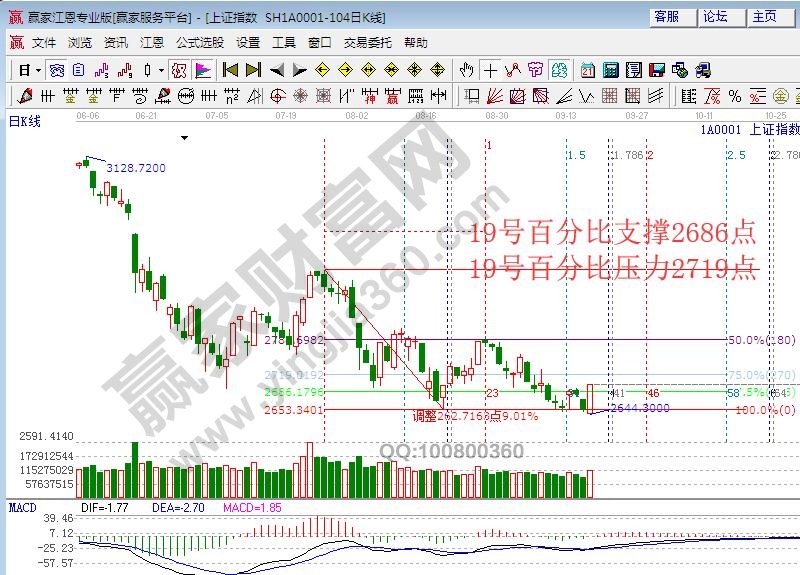The width and height of the screenshot is (800, 575).
Task: Open the calculator tool
Action: (x=610, y=70)
